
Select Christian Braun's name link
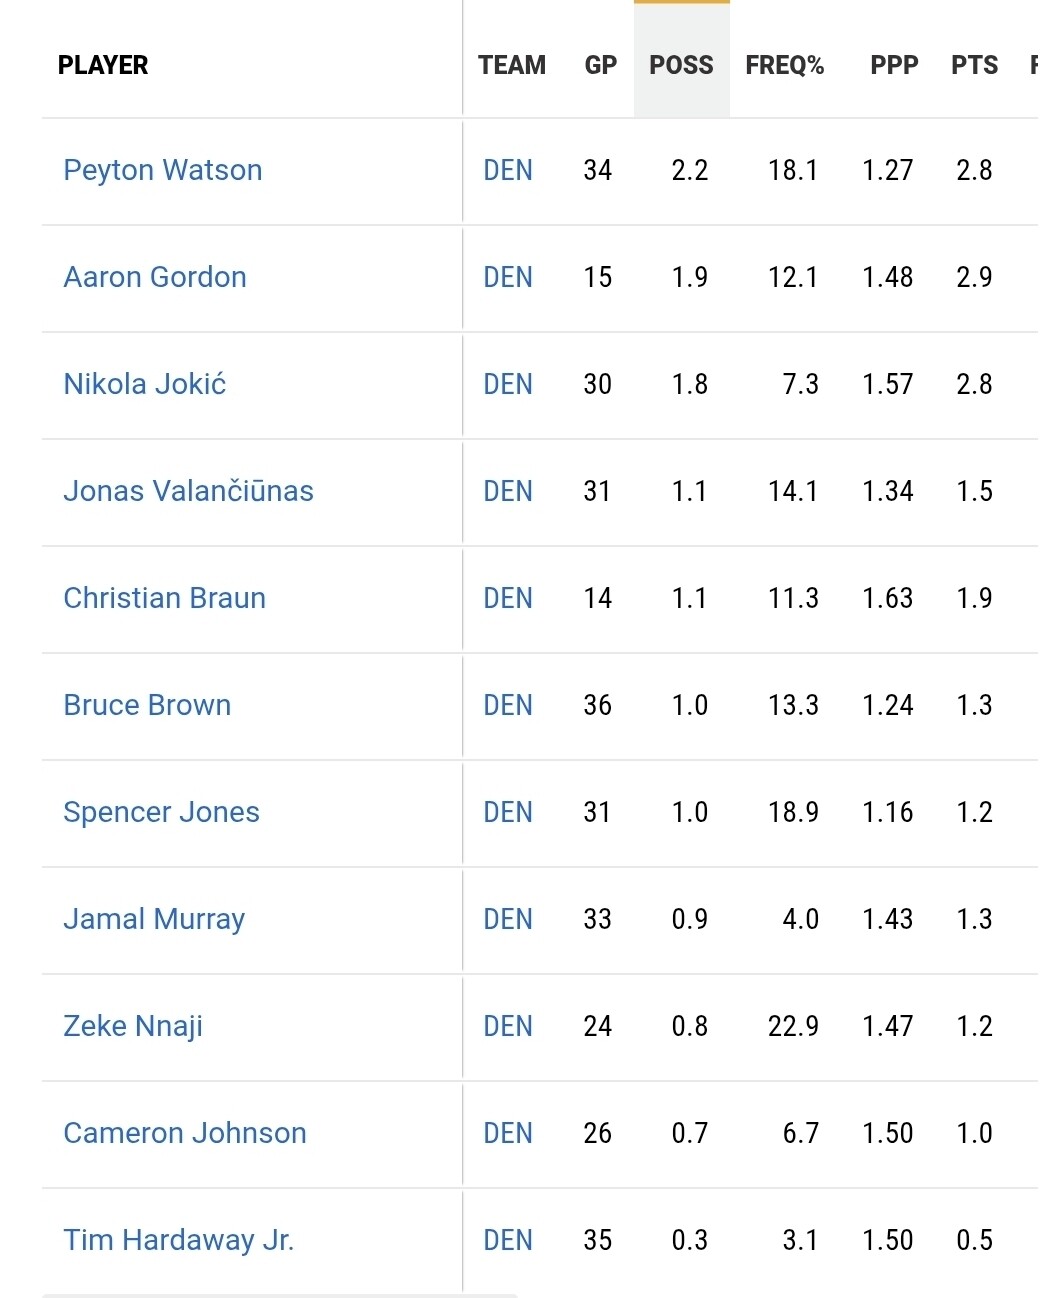point(165,598)
